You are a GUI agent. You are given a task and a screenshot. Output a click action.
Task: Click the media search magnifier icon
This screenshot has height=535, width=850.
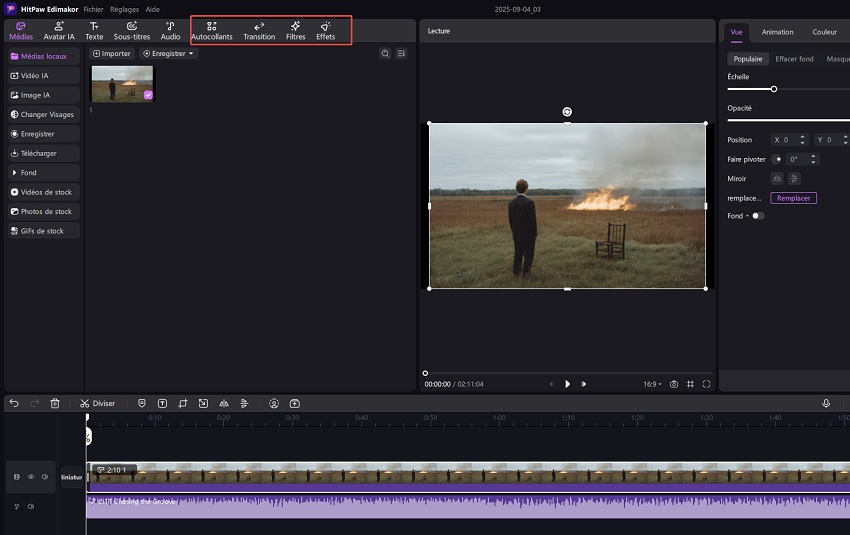point(385,54)
